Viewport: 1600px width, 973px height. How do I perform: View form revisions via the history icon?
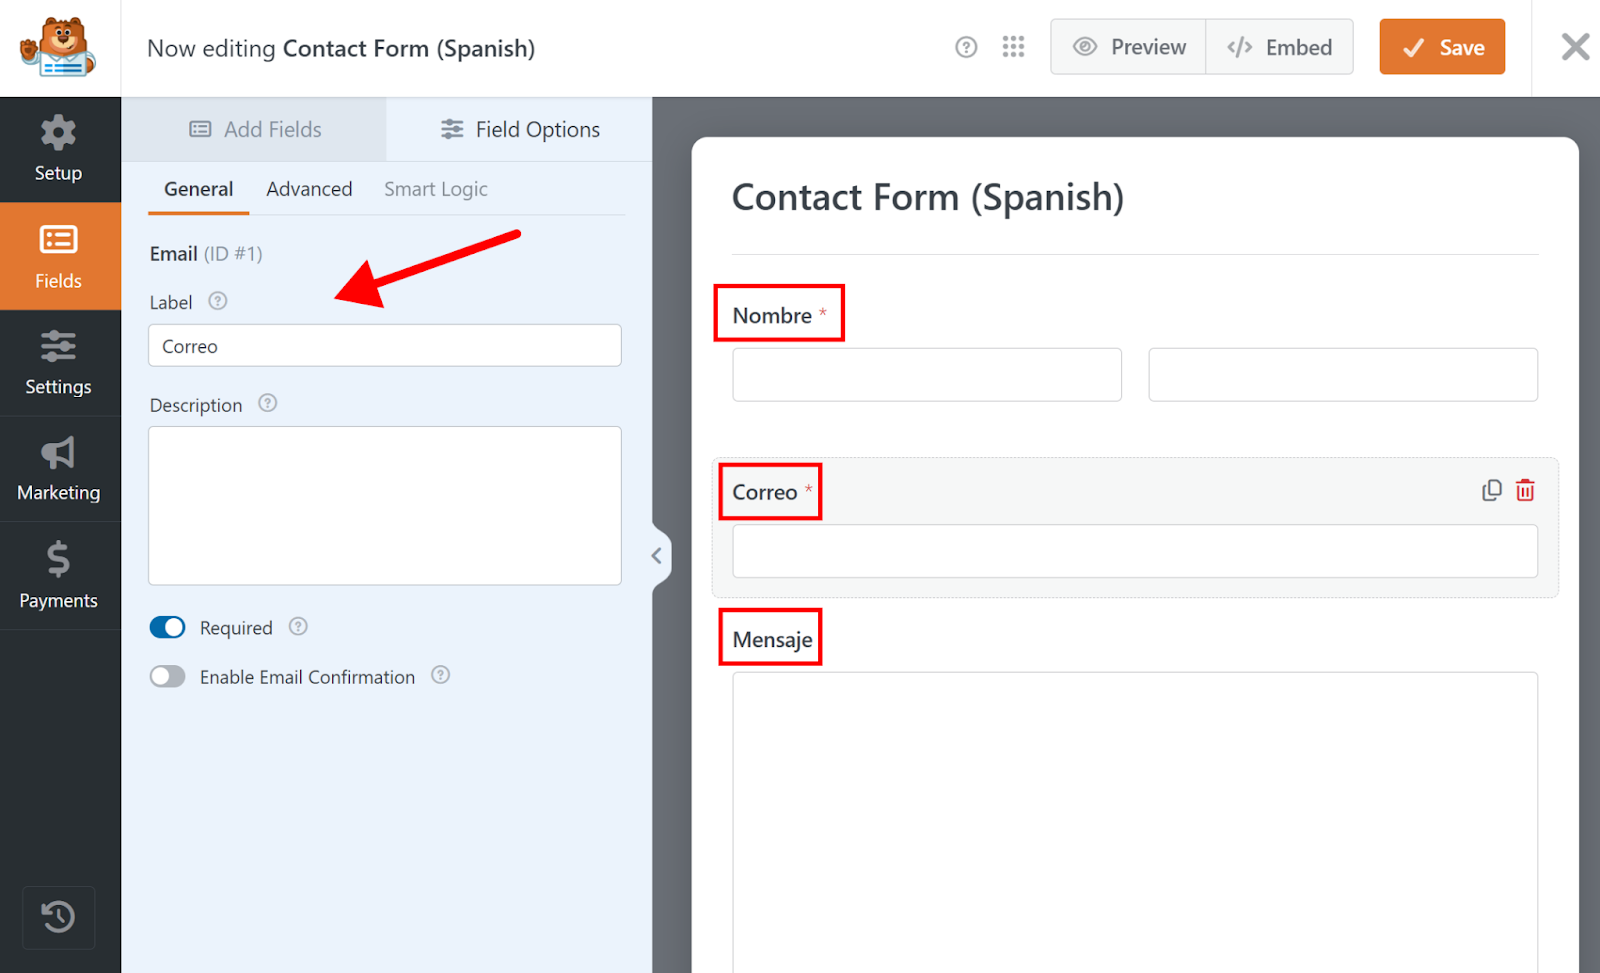pos(58,917)
